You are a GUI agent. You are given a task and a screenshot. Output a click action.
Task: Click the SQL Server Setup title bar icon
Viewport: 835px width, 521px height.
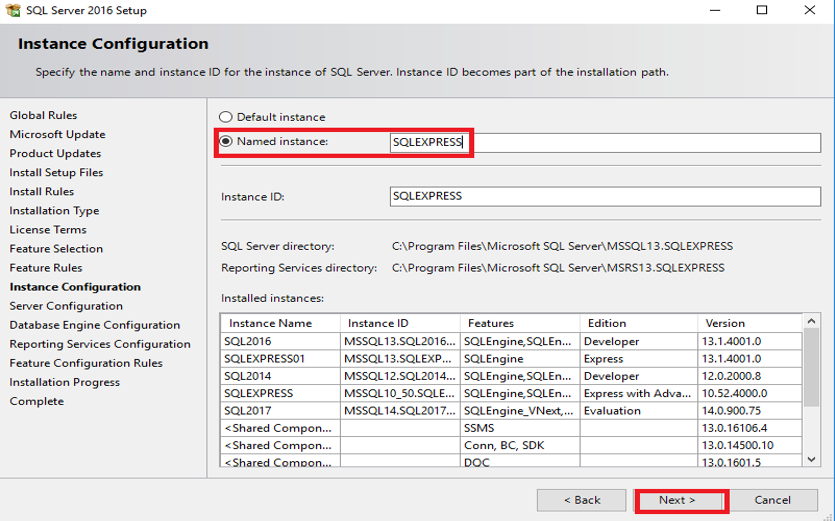(x=13, y=11)
